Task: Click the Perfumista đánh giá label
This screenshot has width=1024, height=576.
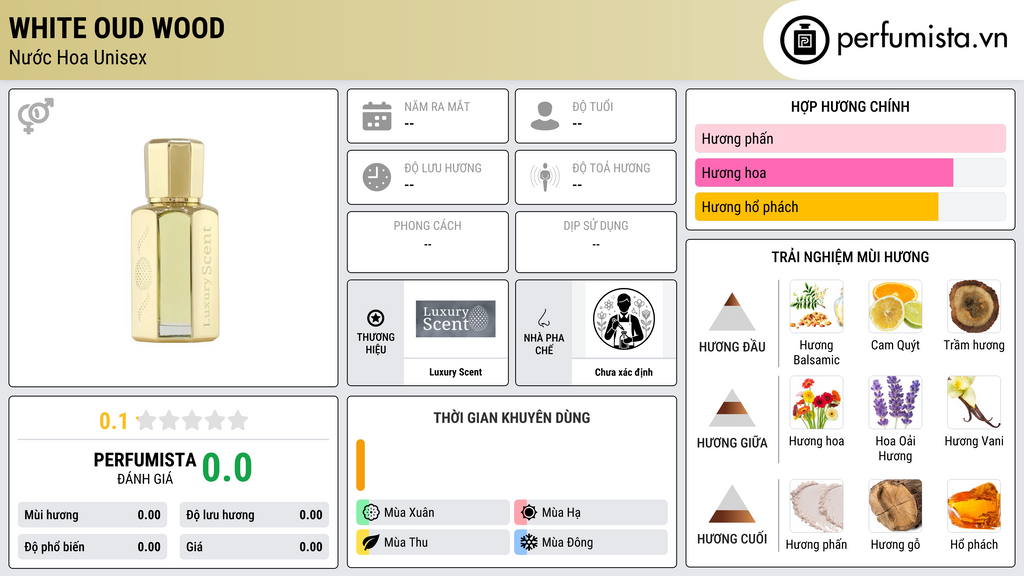Action: [145, 468]
